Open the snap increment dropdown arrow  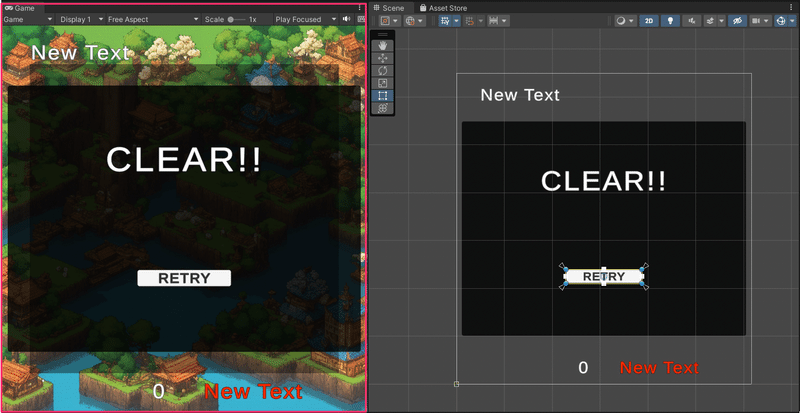tap(504, 21)
